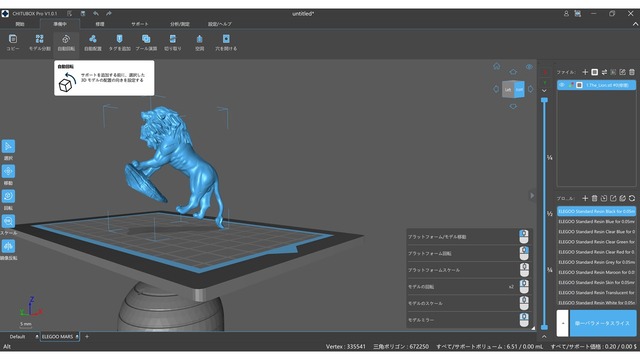Image resolution: width=640 pixels, height=360 pixels.
Task: Click the 単一パラメータスライス slice button
Action: (x=603, y=323)
